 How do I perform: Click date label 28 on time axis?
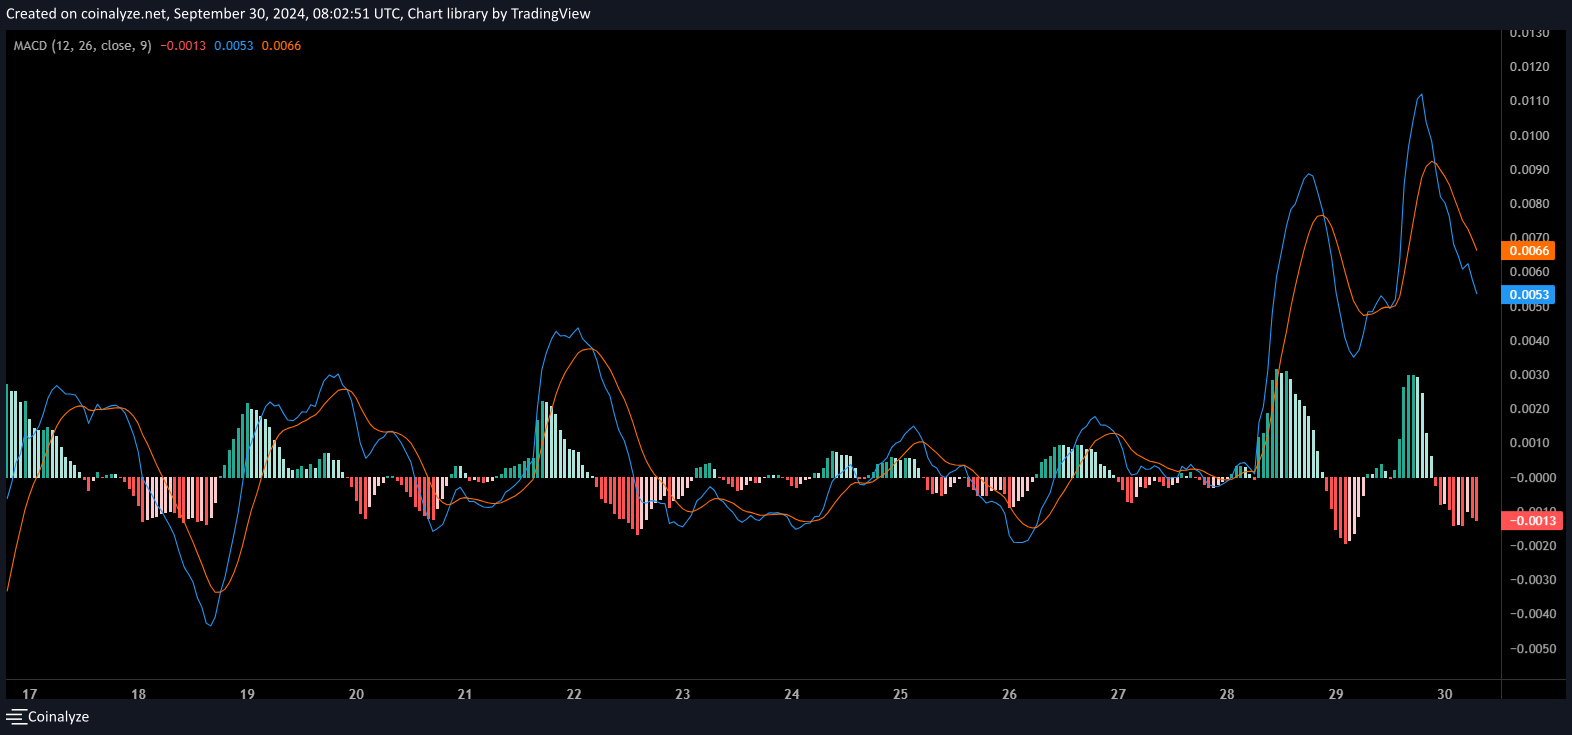tap(1227, 694)
